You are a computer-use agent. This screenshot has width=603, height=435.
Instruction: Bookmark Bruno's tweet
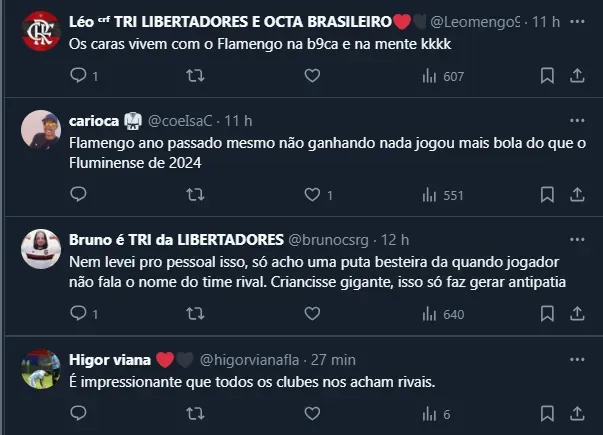[x=547, y=314]
